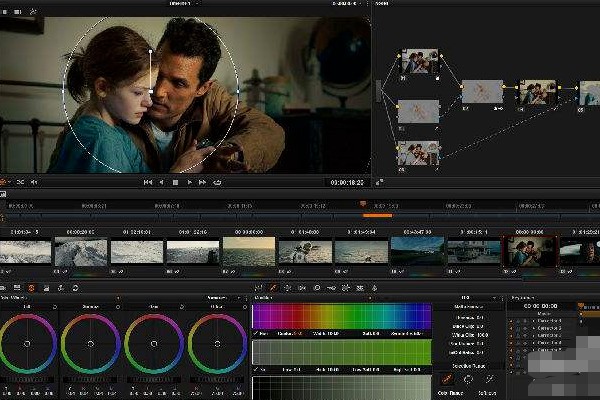
Task: Click the rainbow hue curve strip
Action: click(x=341, y=318)
